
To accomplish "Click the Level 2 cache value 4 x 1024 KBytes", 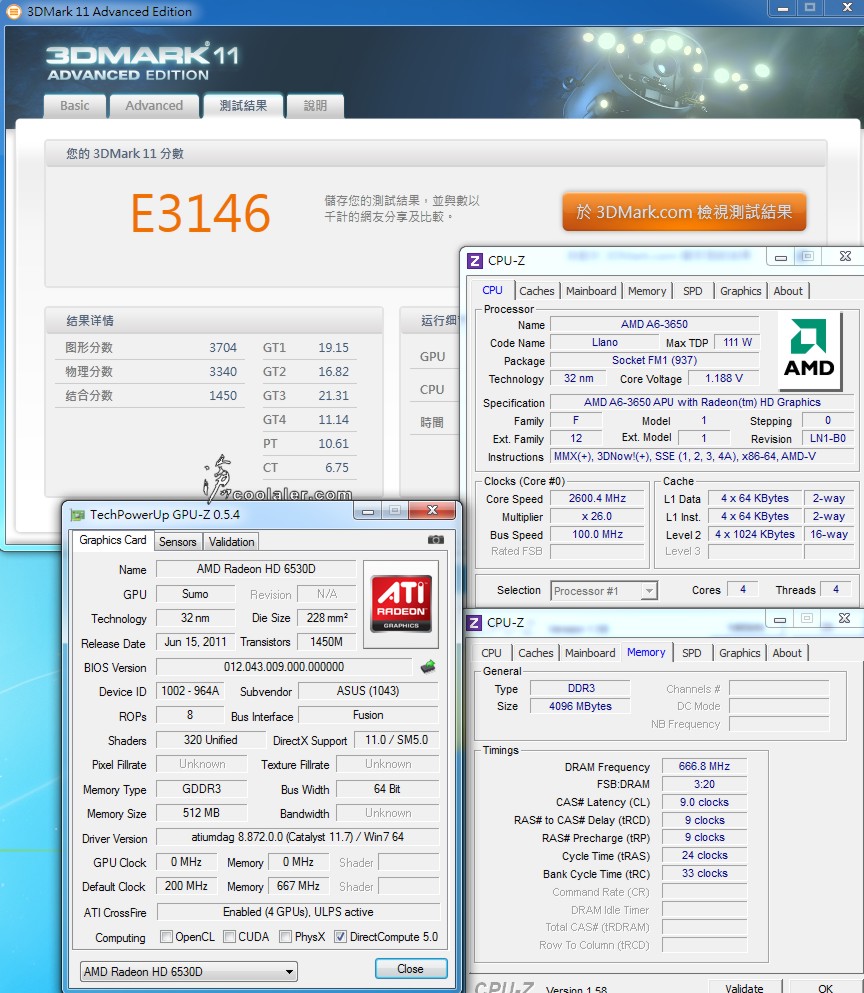I will (x=755, y=534).
